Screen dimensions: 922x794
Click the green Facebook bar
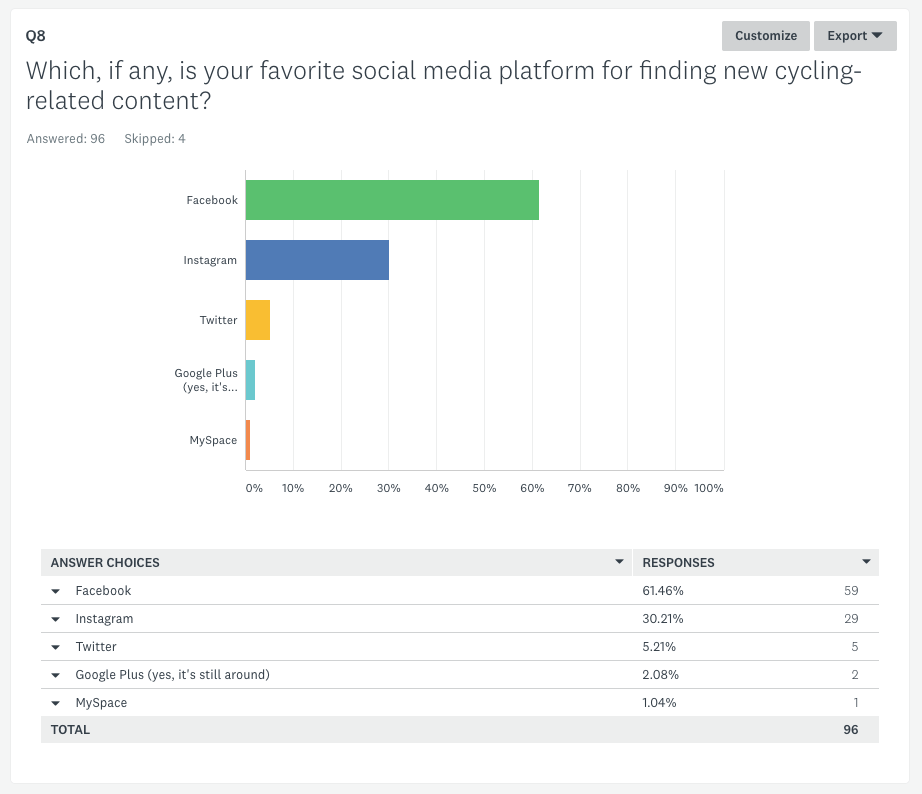[392, 200]
